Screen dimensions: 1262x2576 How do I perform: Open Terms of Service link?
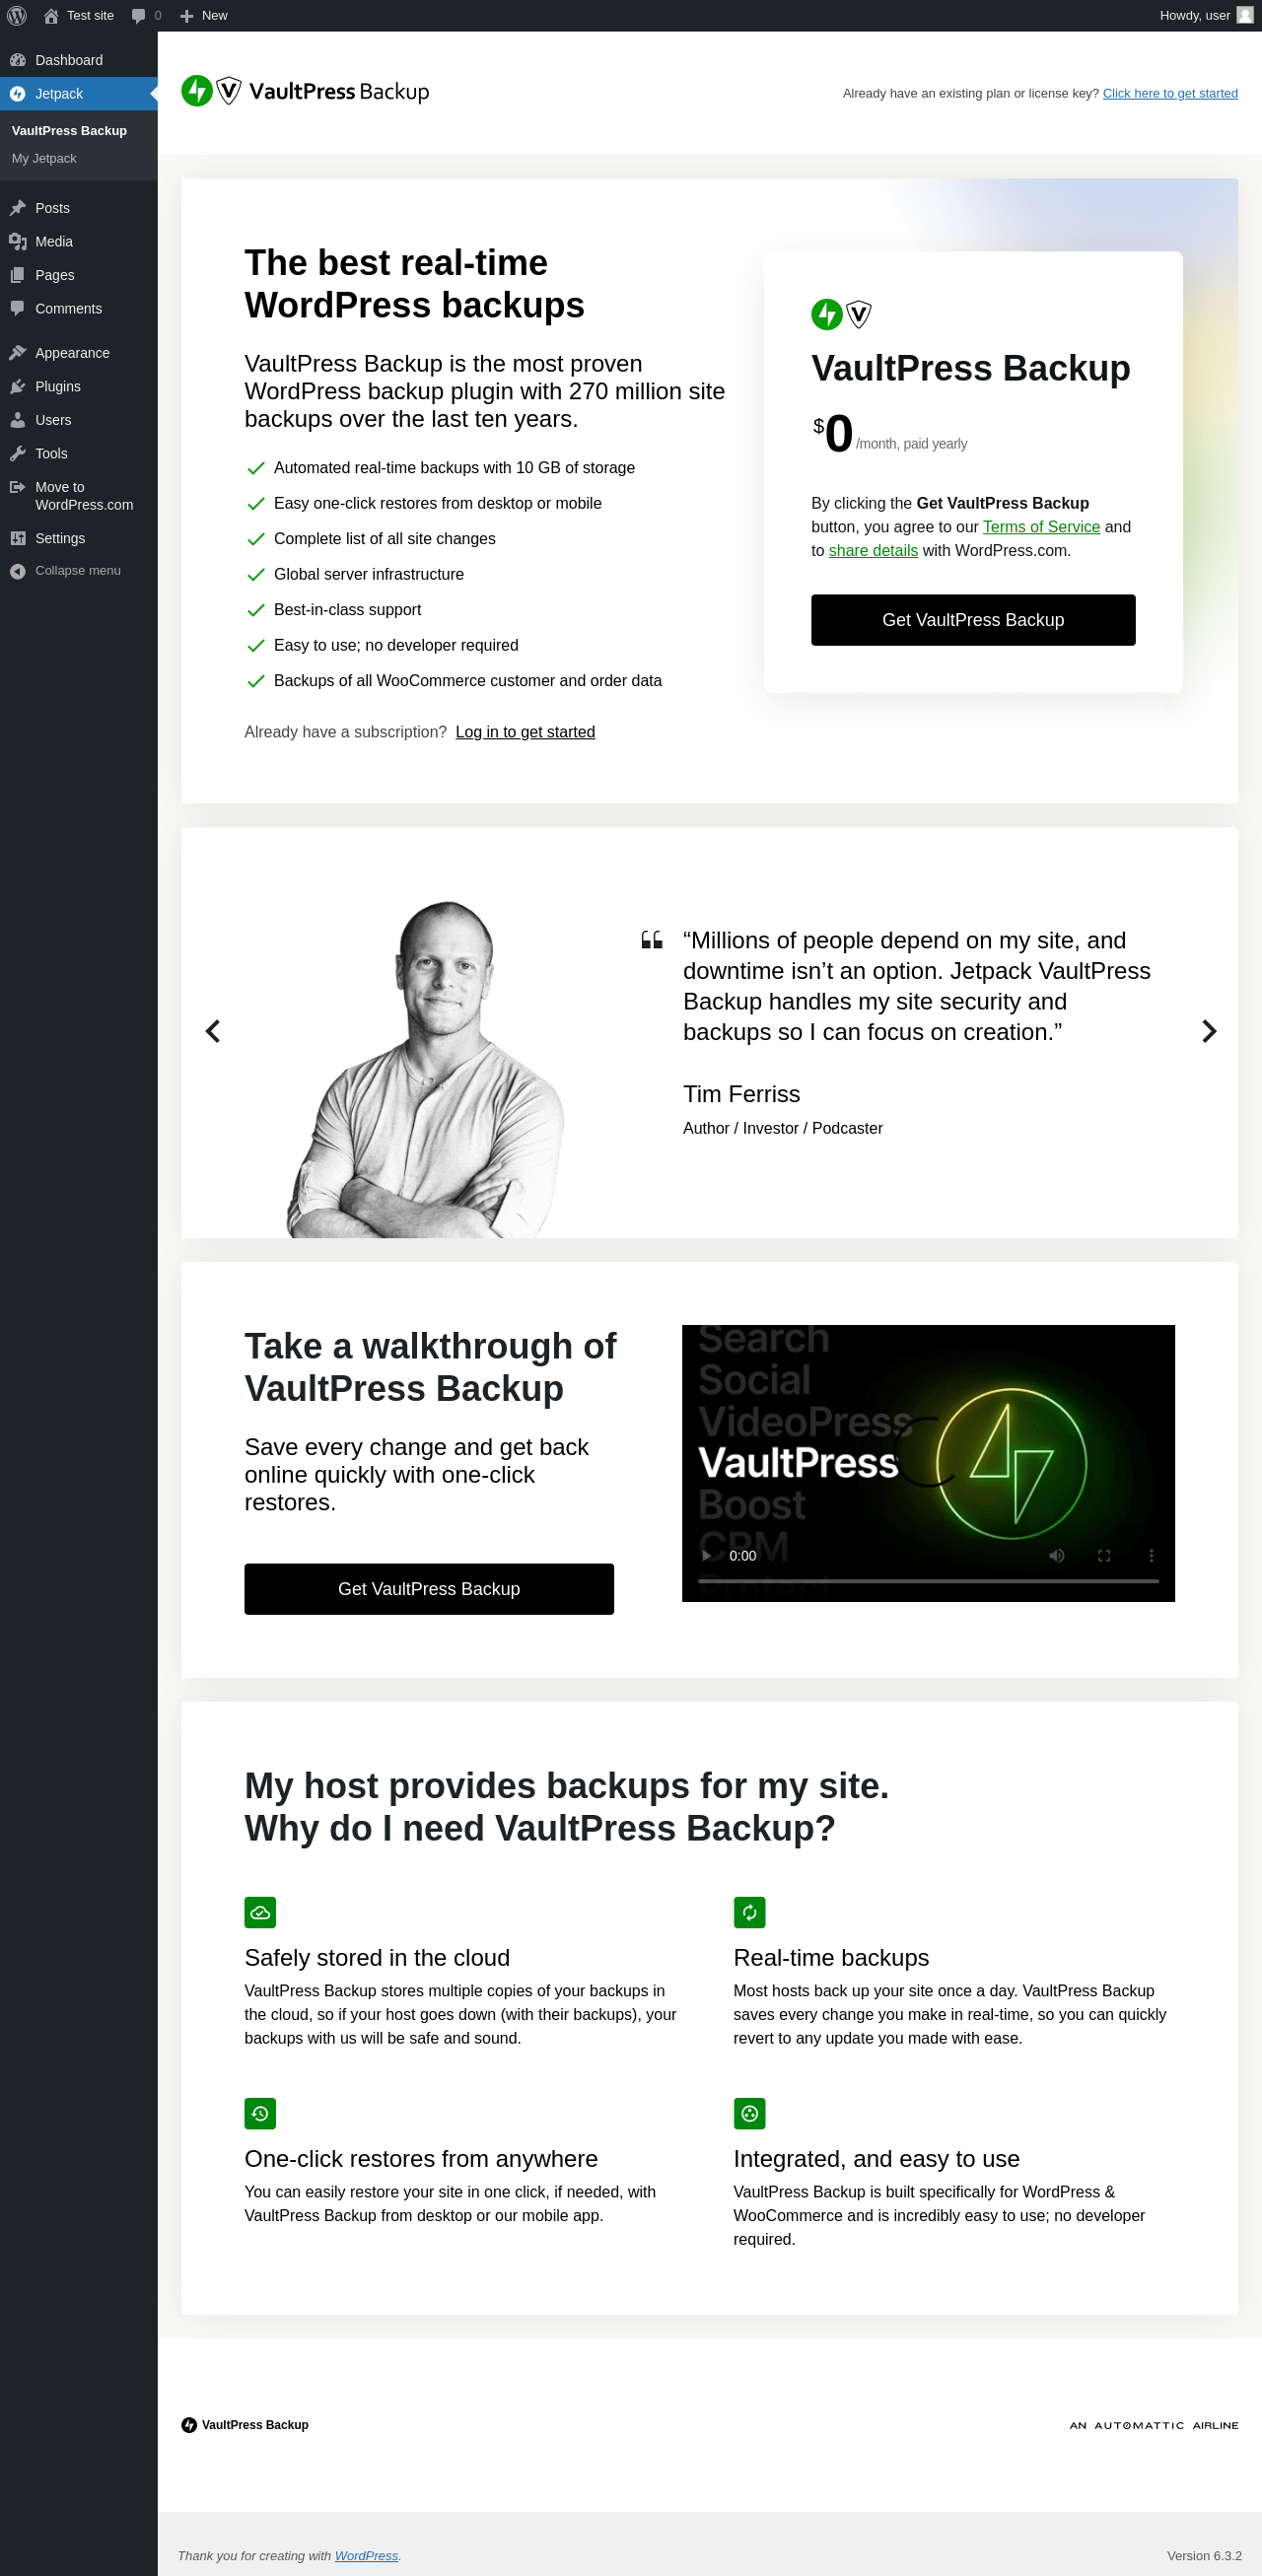(1040, 527)
